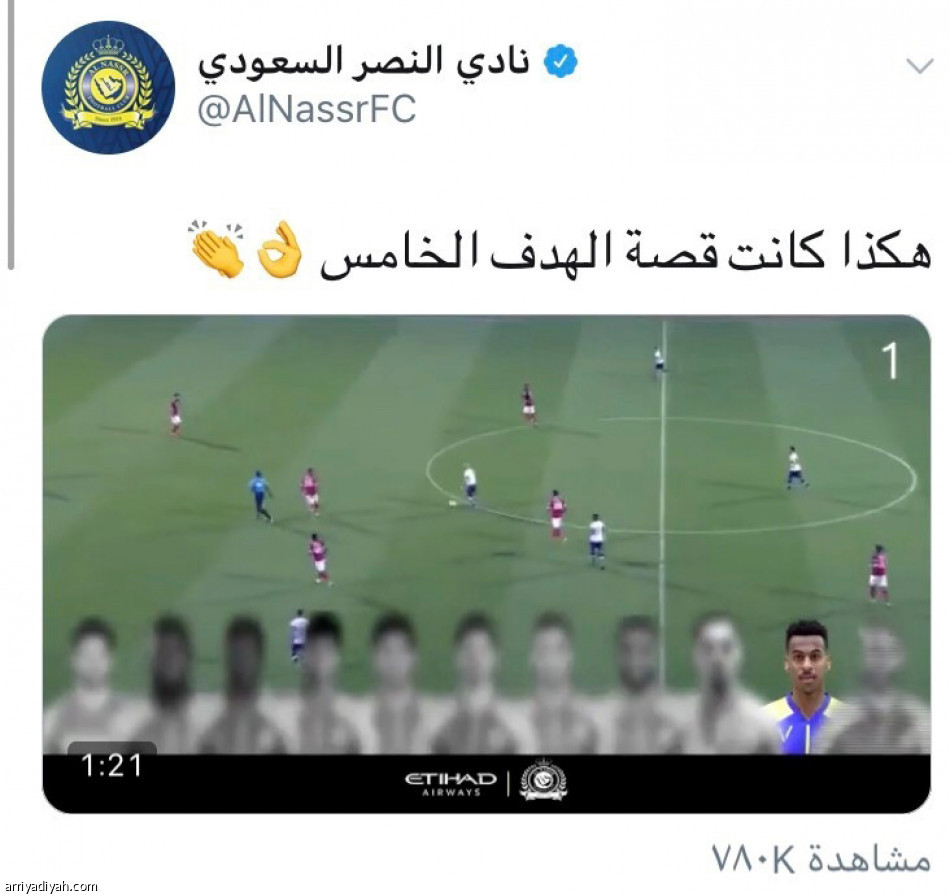Click the ball carrier near center circle
Screen dimensions: 950x896
coord(470,485)
